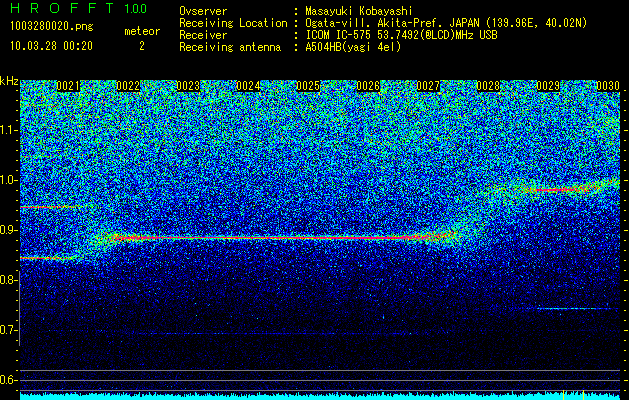Click the short echo trace near 0.95 kHz
Viewport: 629px width, 400px height.
pos(50,207)
